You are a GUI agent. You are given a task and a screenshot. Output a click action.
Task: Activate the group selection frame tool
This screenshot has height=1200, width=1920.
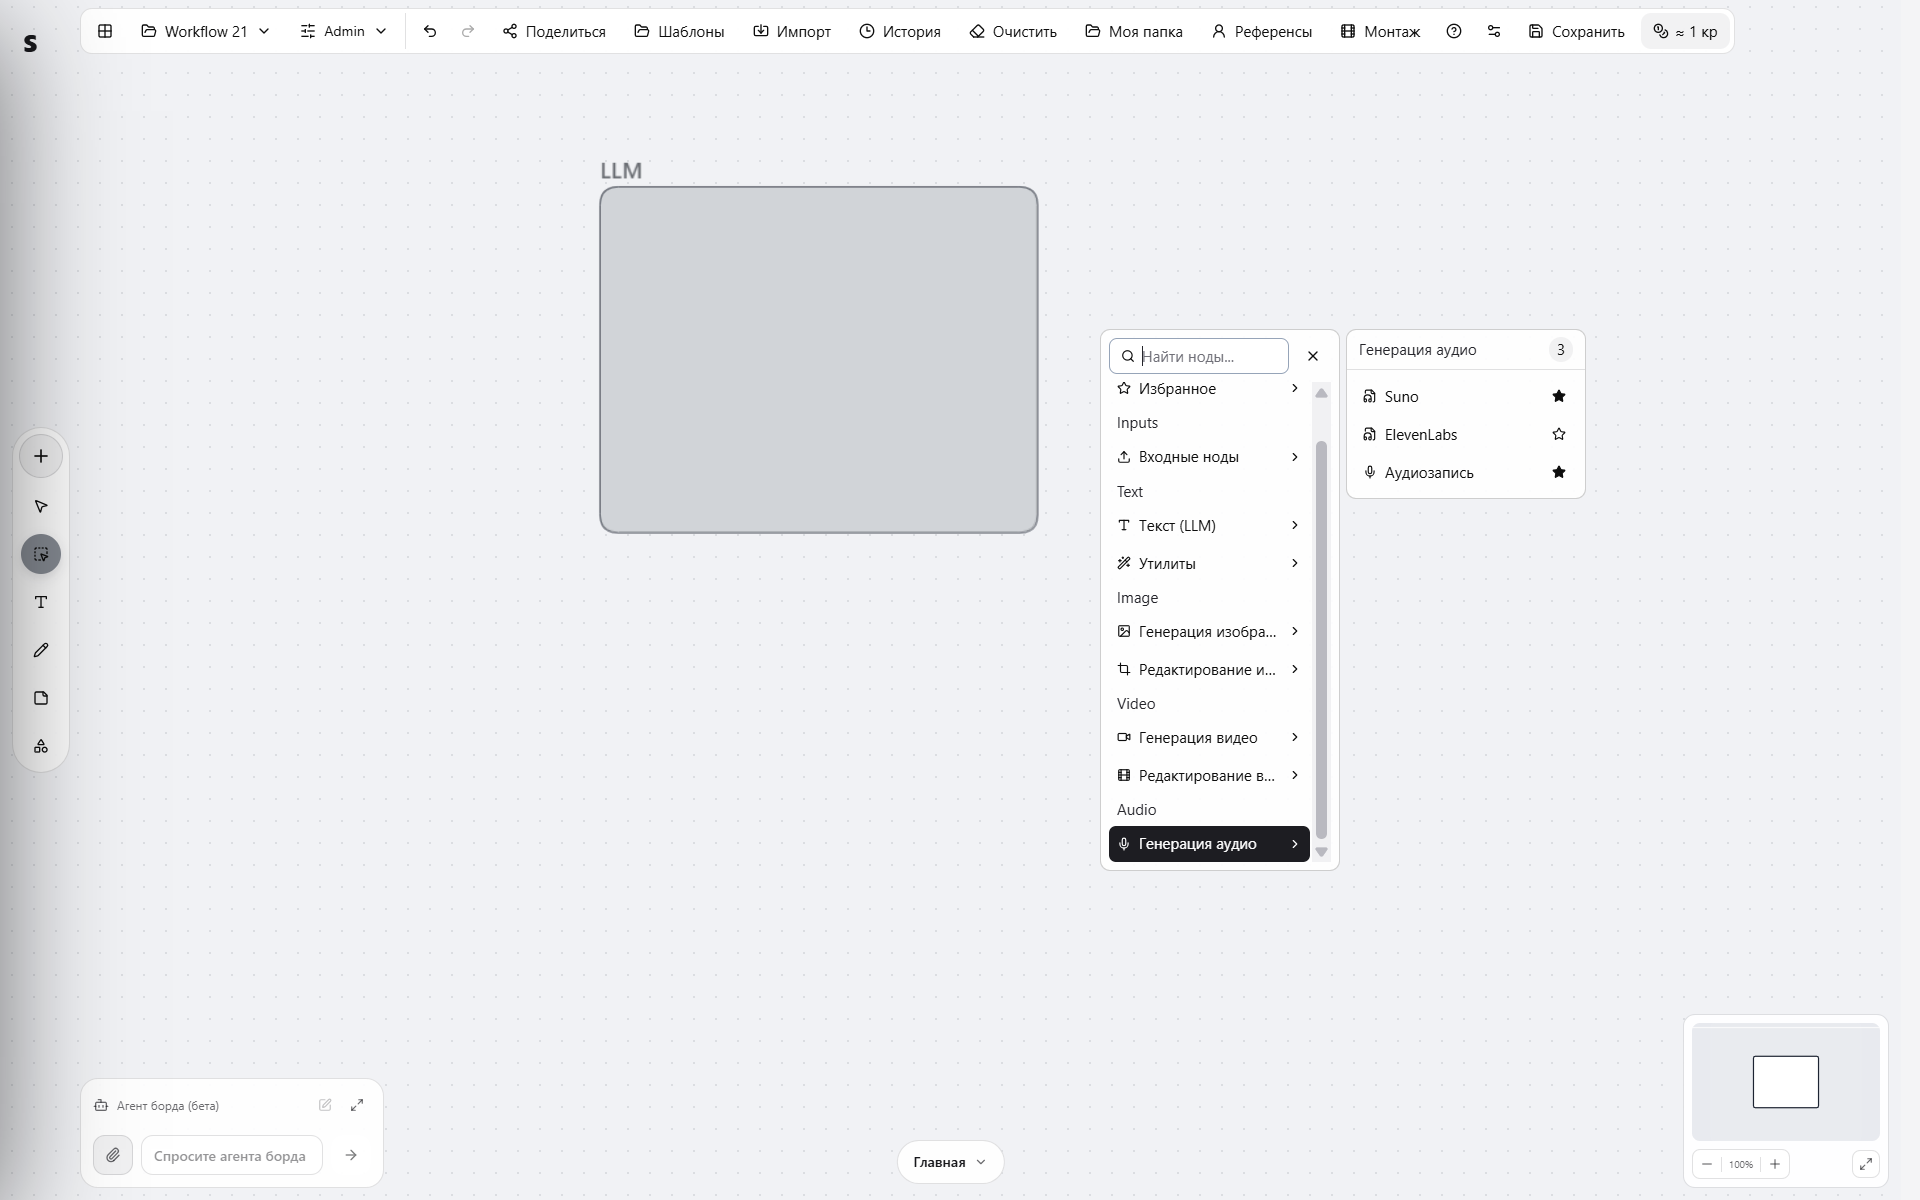[41, 554]
